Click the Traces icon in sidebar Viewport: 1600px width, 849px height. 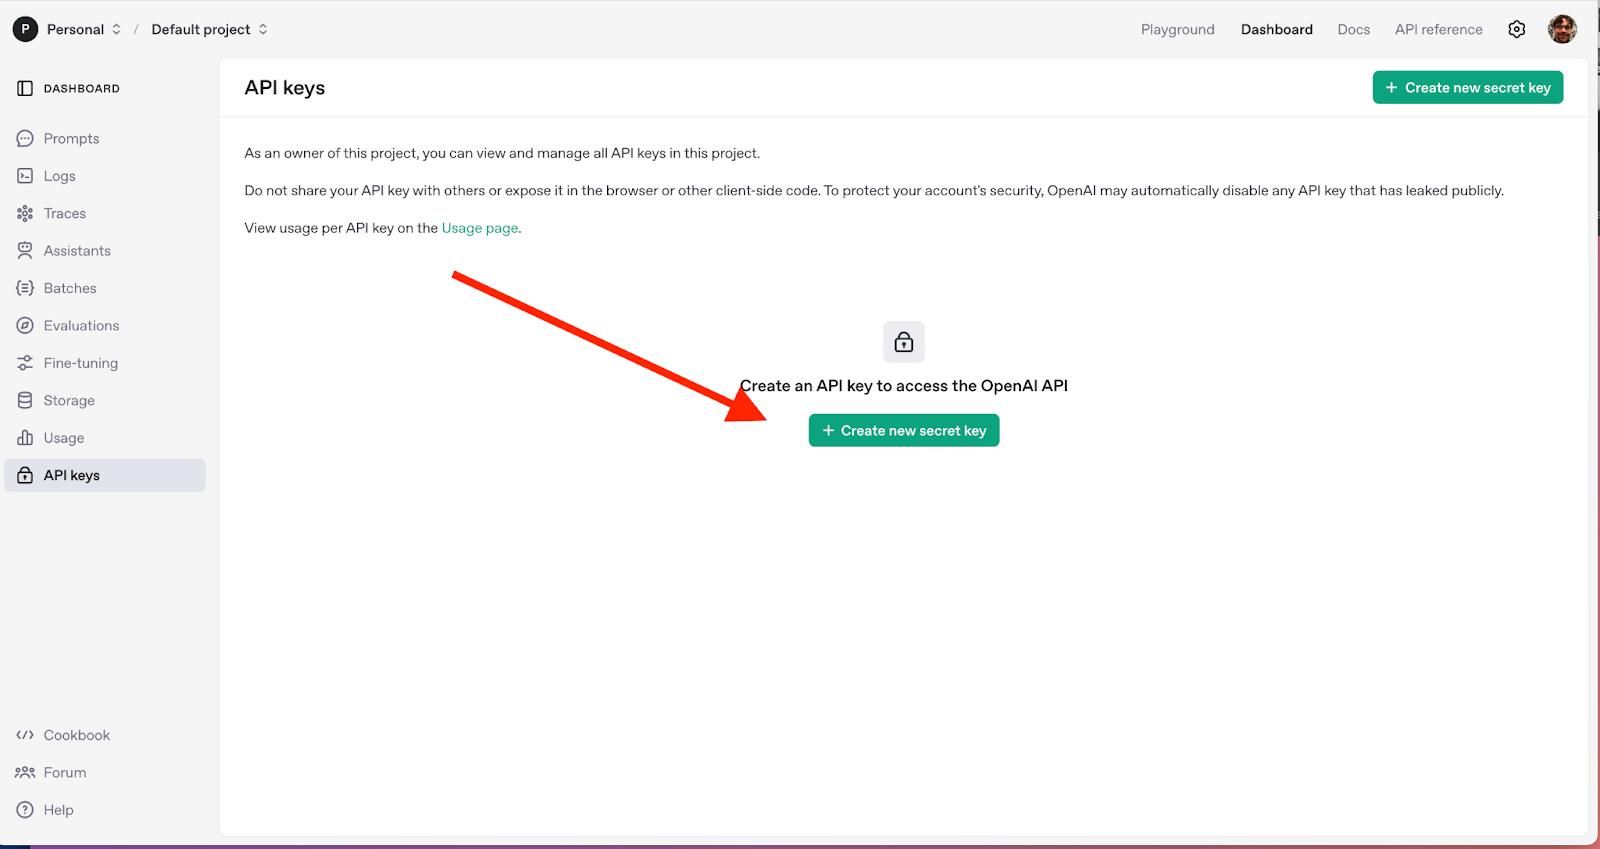click(25, 213)
